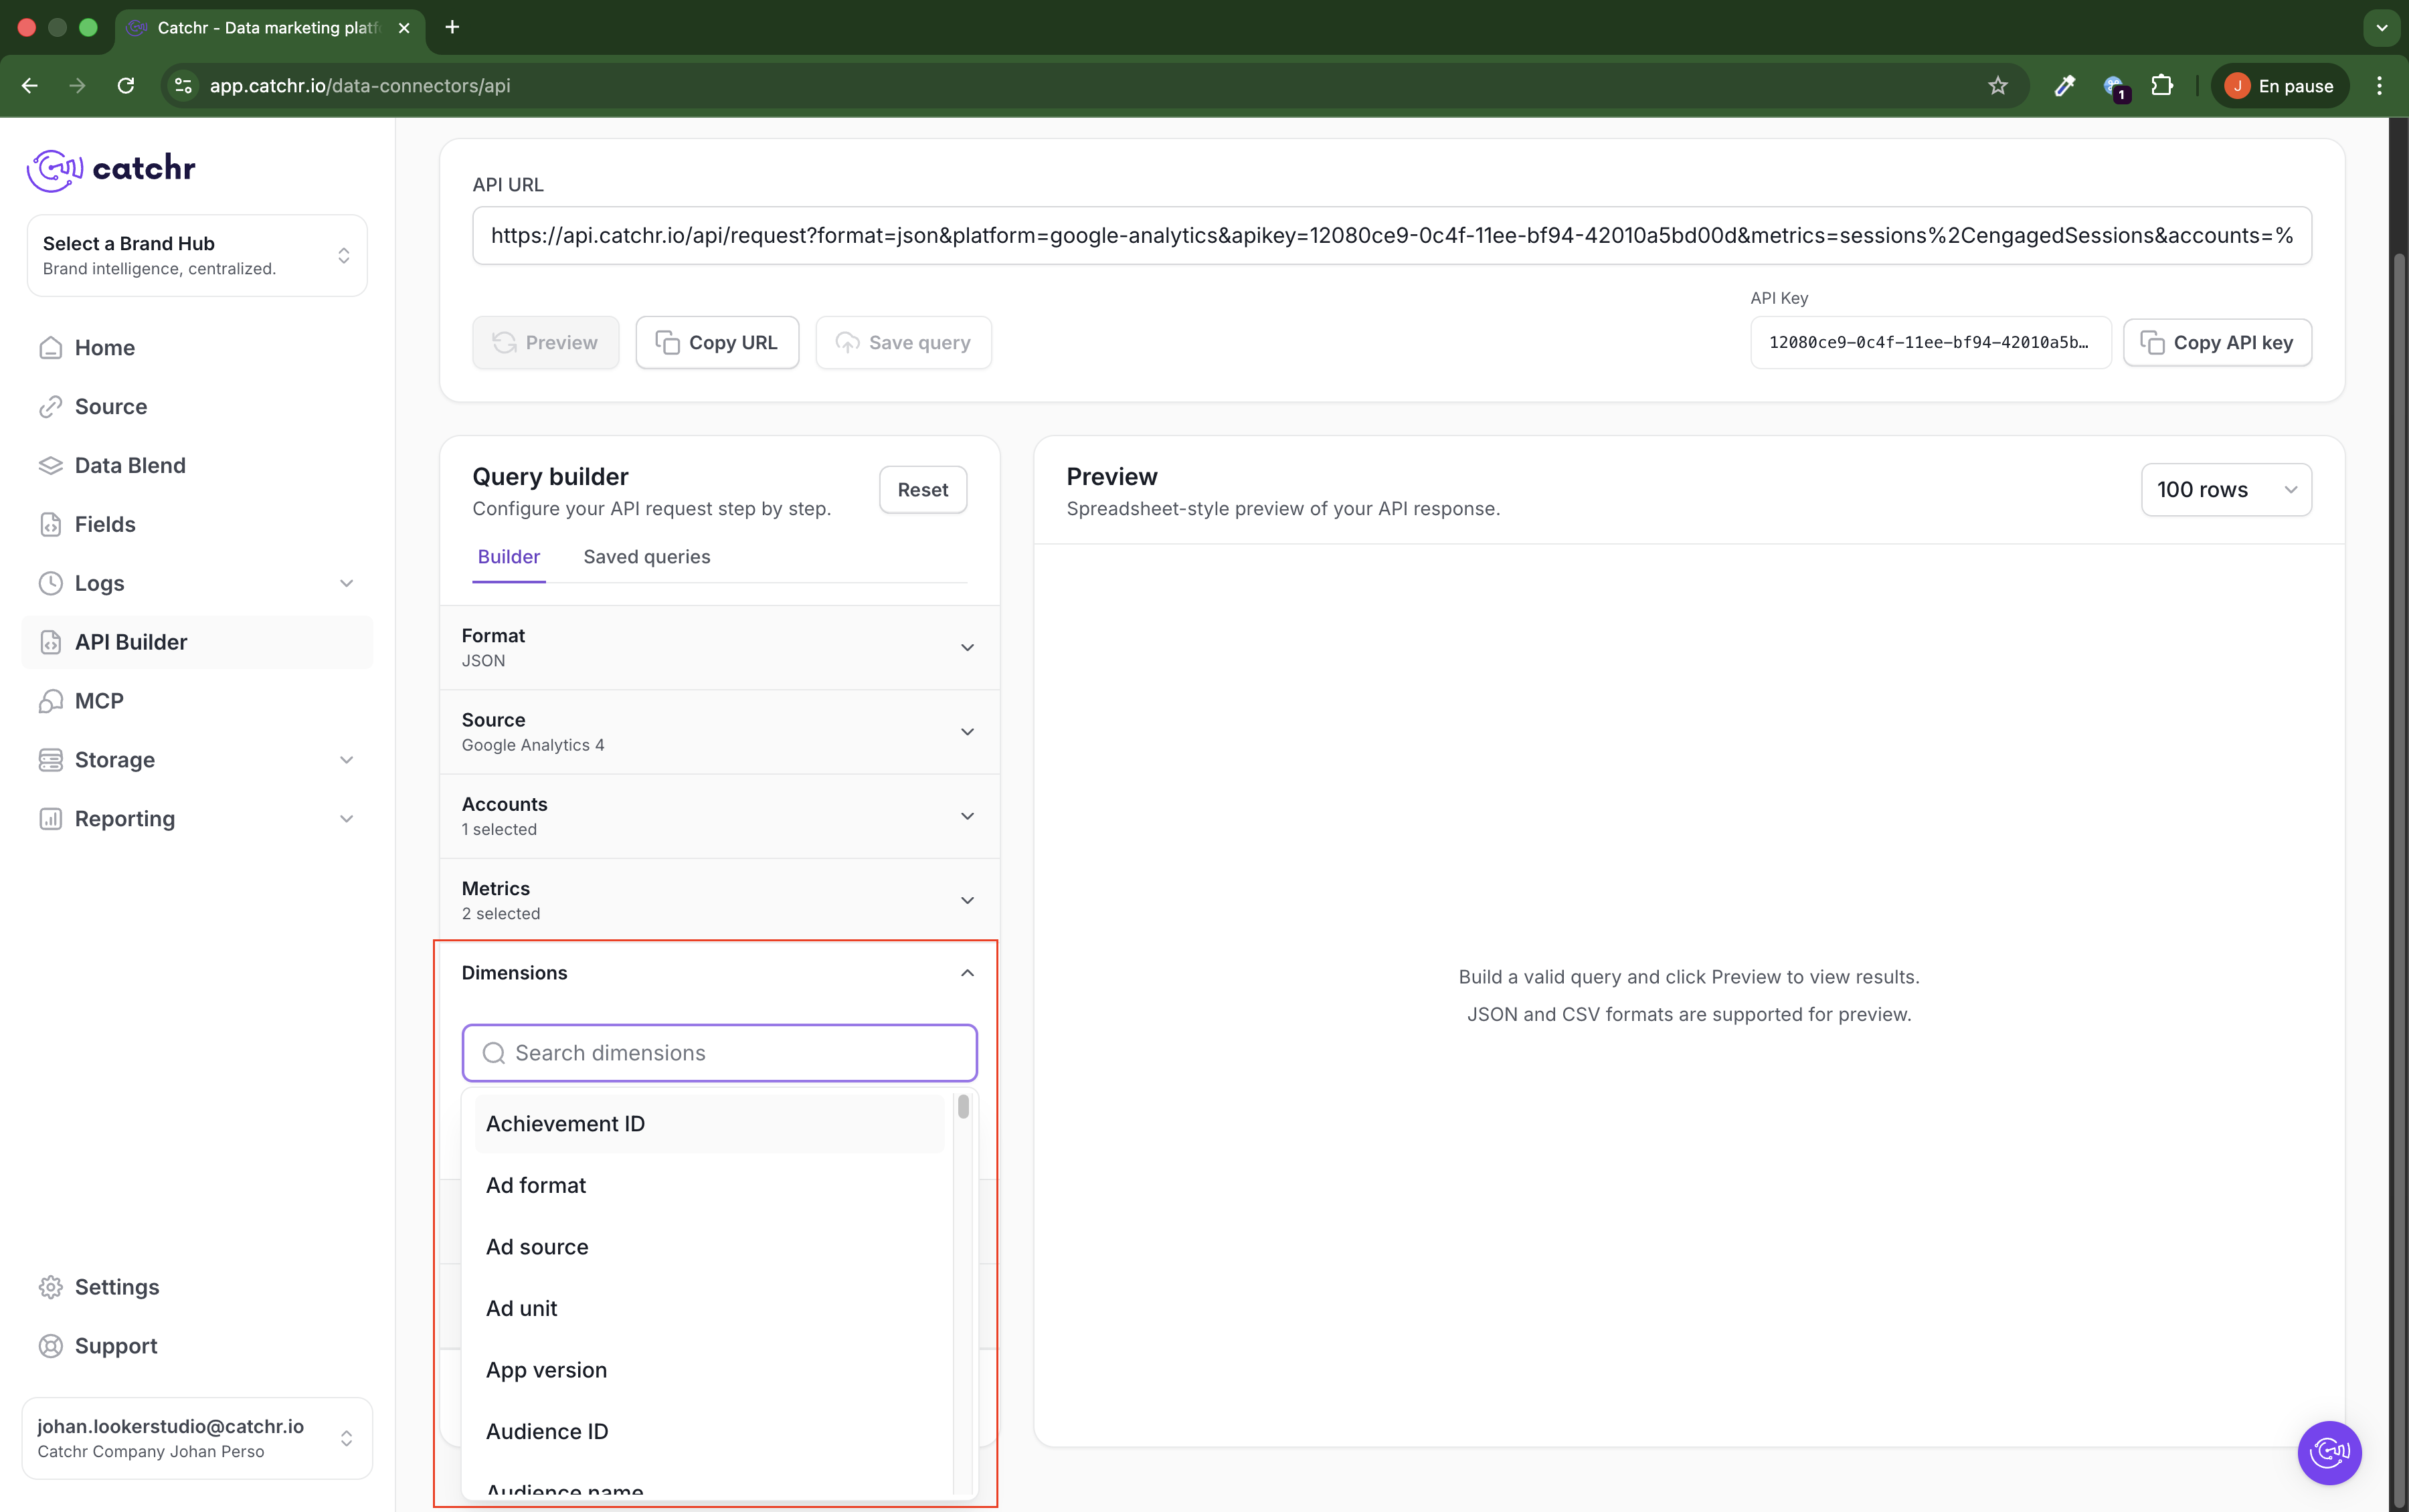Screen dimensions: 2409x1512
Task: Click the Data Blend sidebar icon
Action: click(50, 465)
